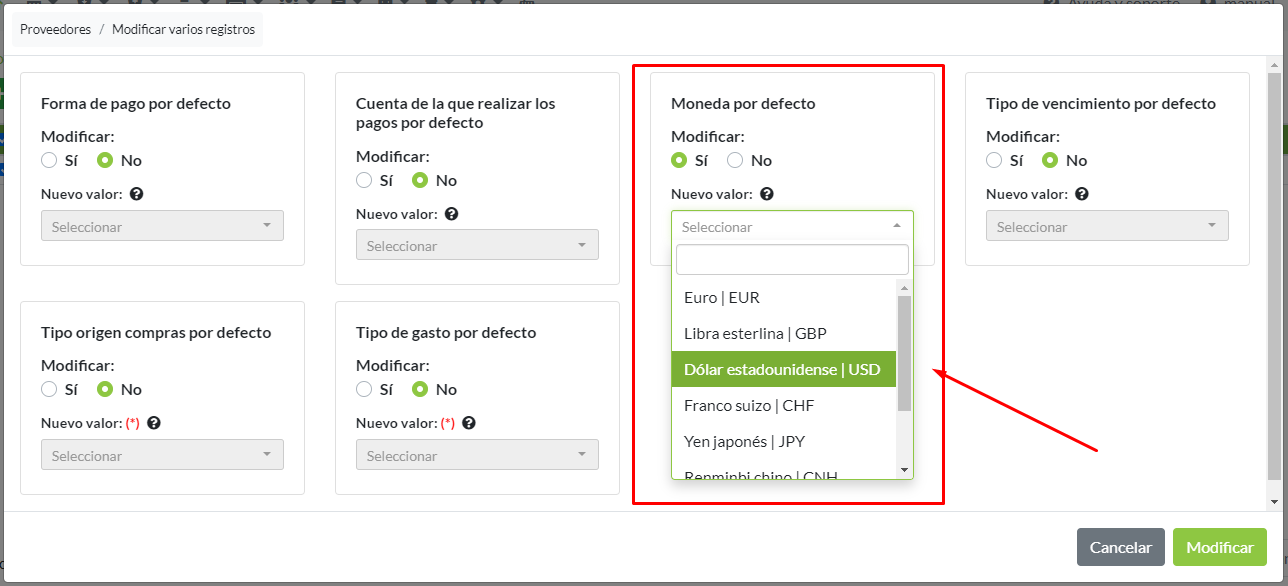Open the Tipo de vencimiento Seleccionar dropdown
Image resolution: width=1288 pixels, height=586 pixels.
[x=1107, y=226]
